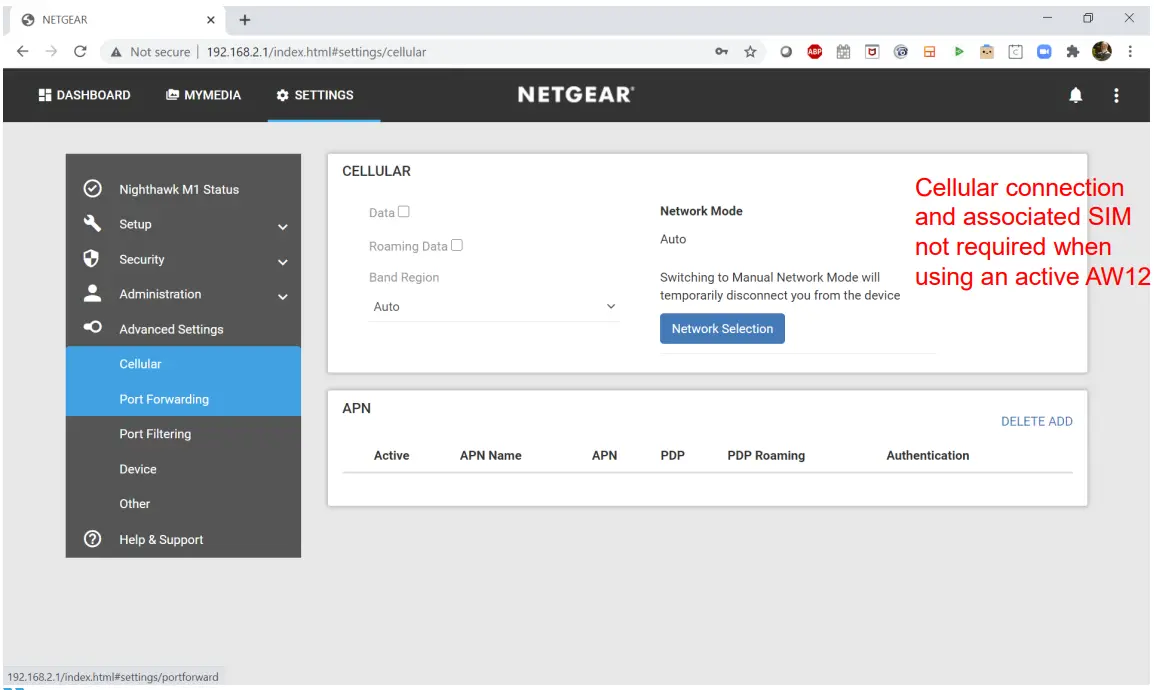Click the Network Selection button
The height and width of the screenshot is (690, 1154).
722,328
